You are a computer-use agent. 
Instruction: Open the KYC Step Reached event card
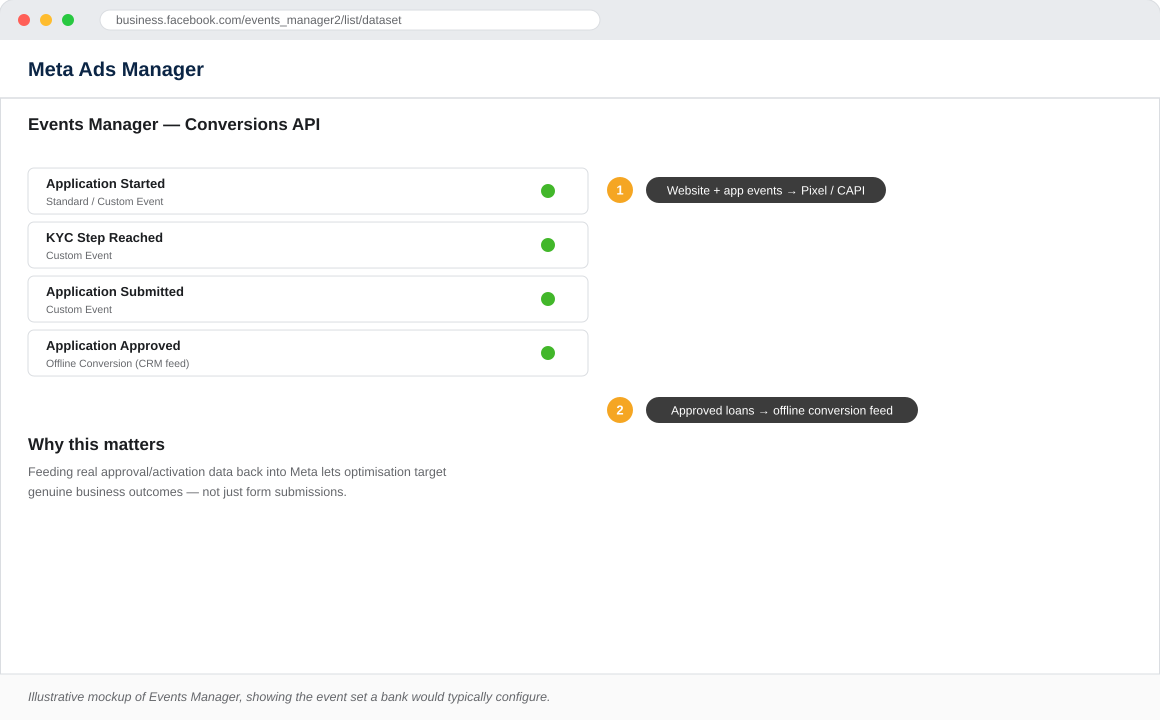click(x=308, y=245)
